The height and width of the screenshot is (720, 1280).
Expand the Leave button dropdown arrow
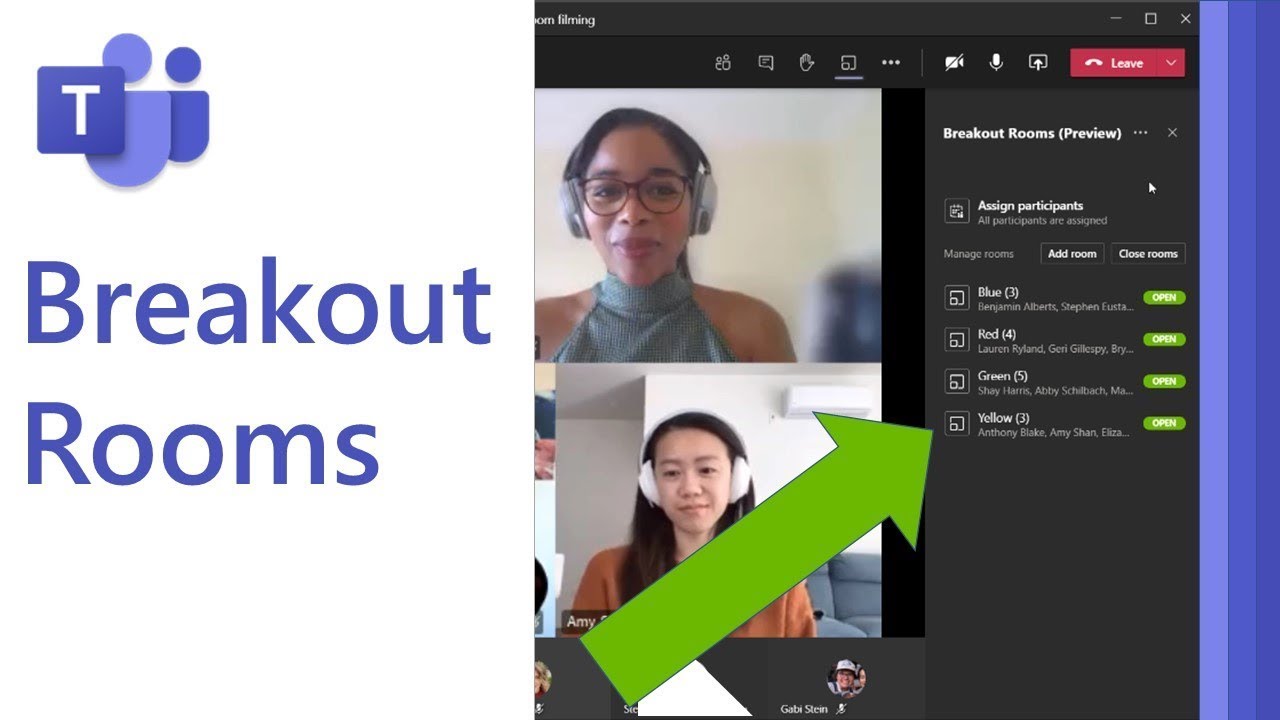point(1171,63)
